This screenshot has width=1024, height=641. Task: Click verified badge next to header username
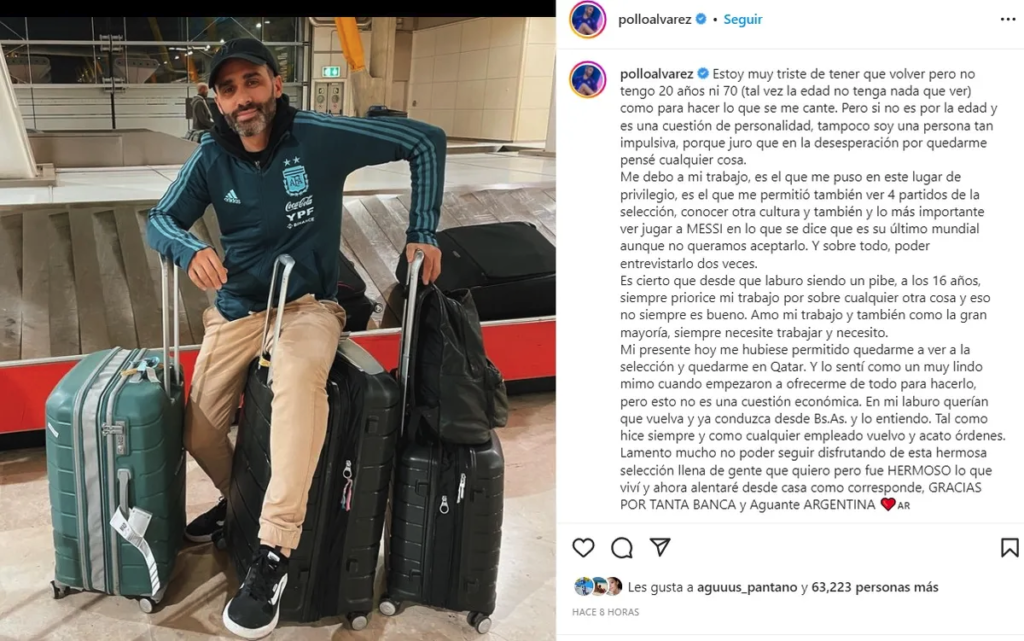click(x=701, y=19)
